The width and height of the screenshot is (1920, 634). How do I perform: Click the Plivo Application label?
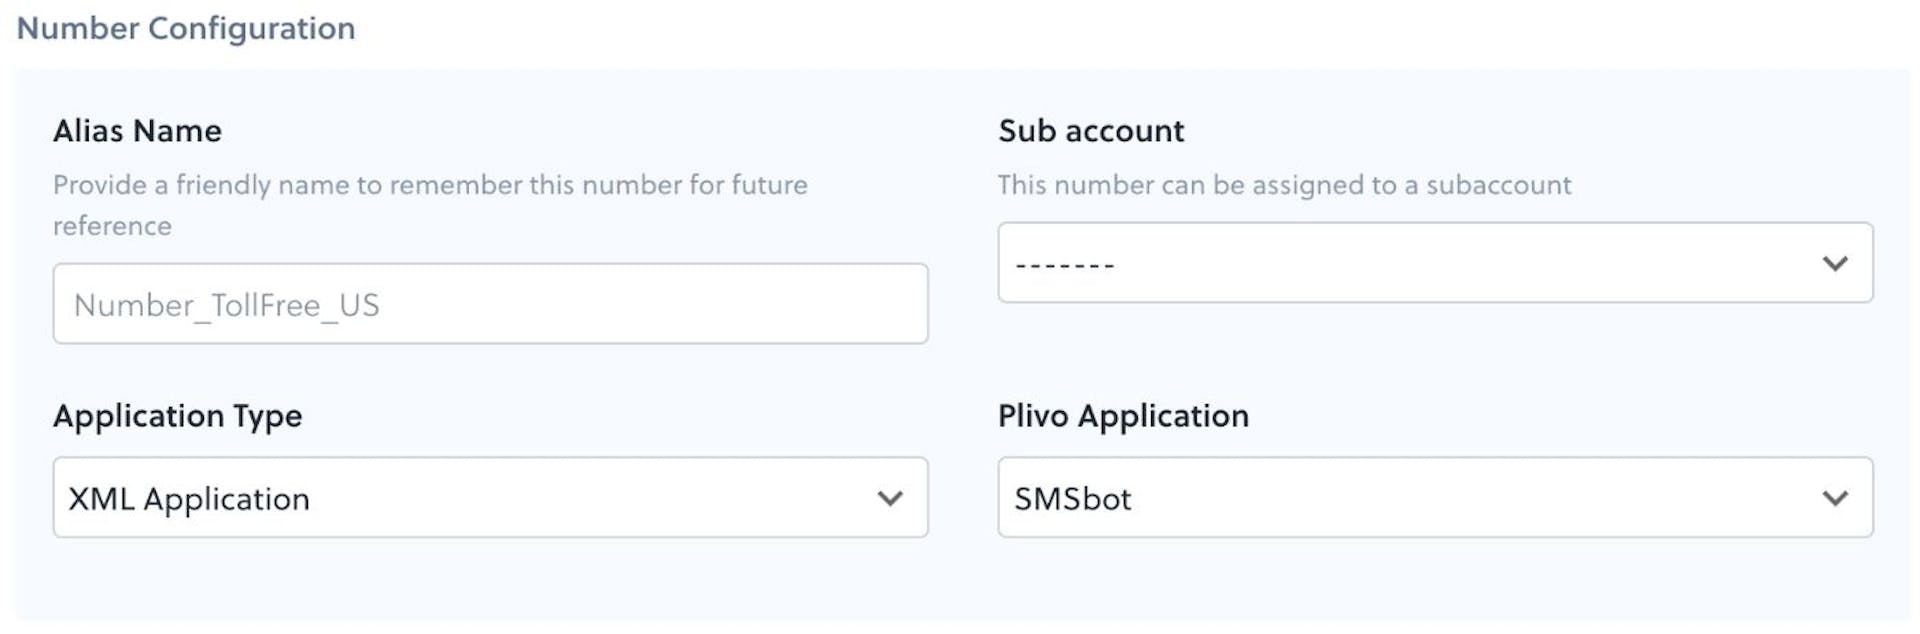coord(1123,416)
